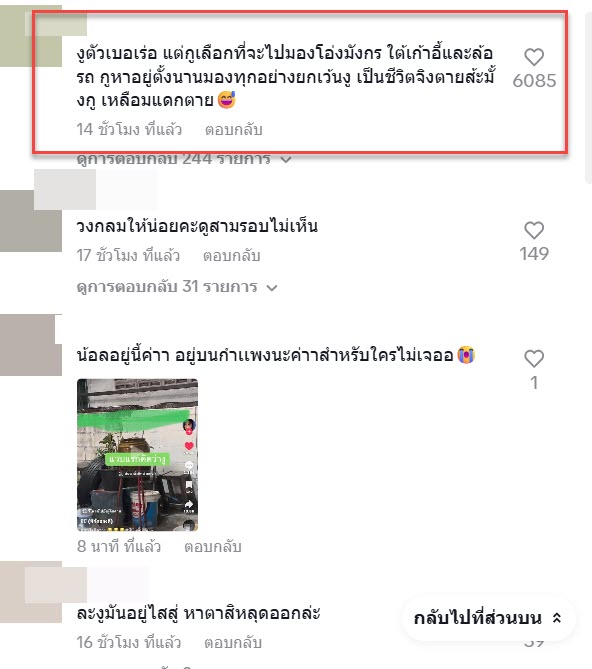Reply to the 8-minute-old comment
The image size is (592, 669).
click(x=212, y=547)
